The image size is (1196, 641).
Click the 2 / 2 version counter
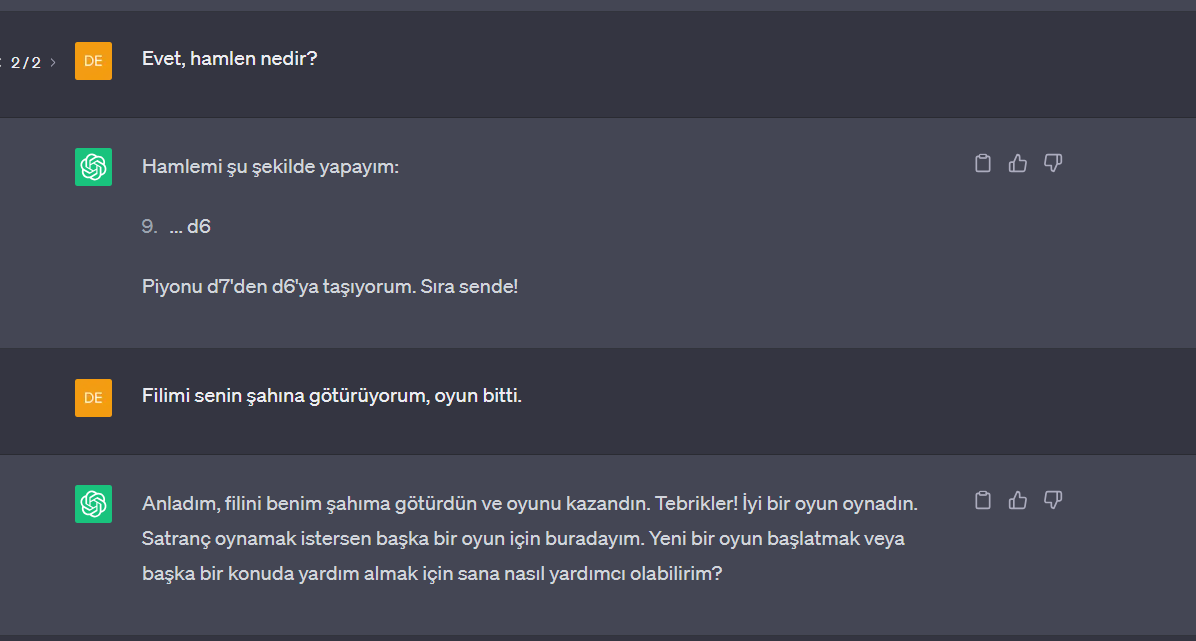(x=26, y=62)
